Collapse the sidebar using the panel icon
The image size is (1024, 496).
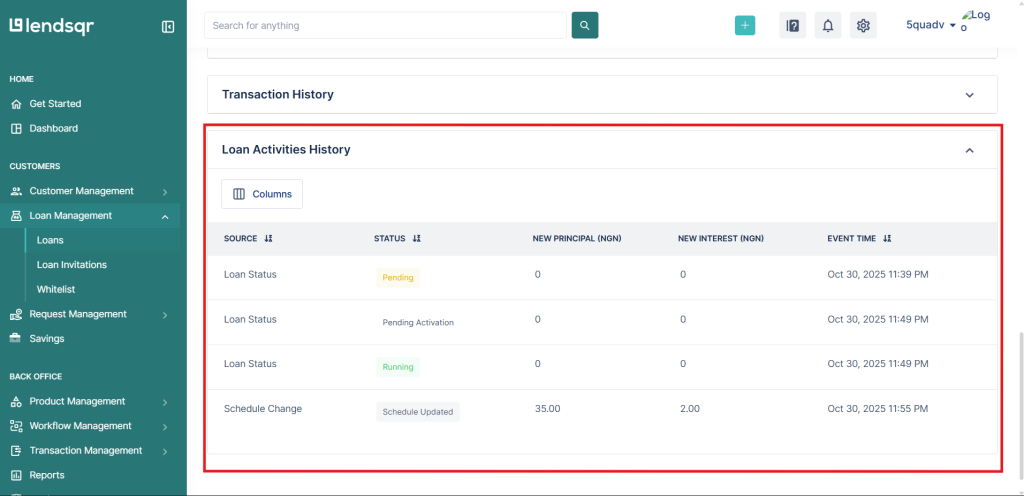[168, 27]
